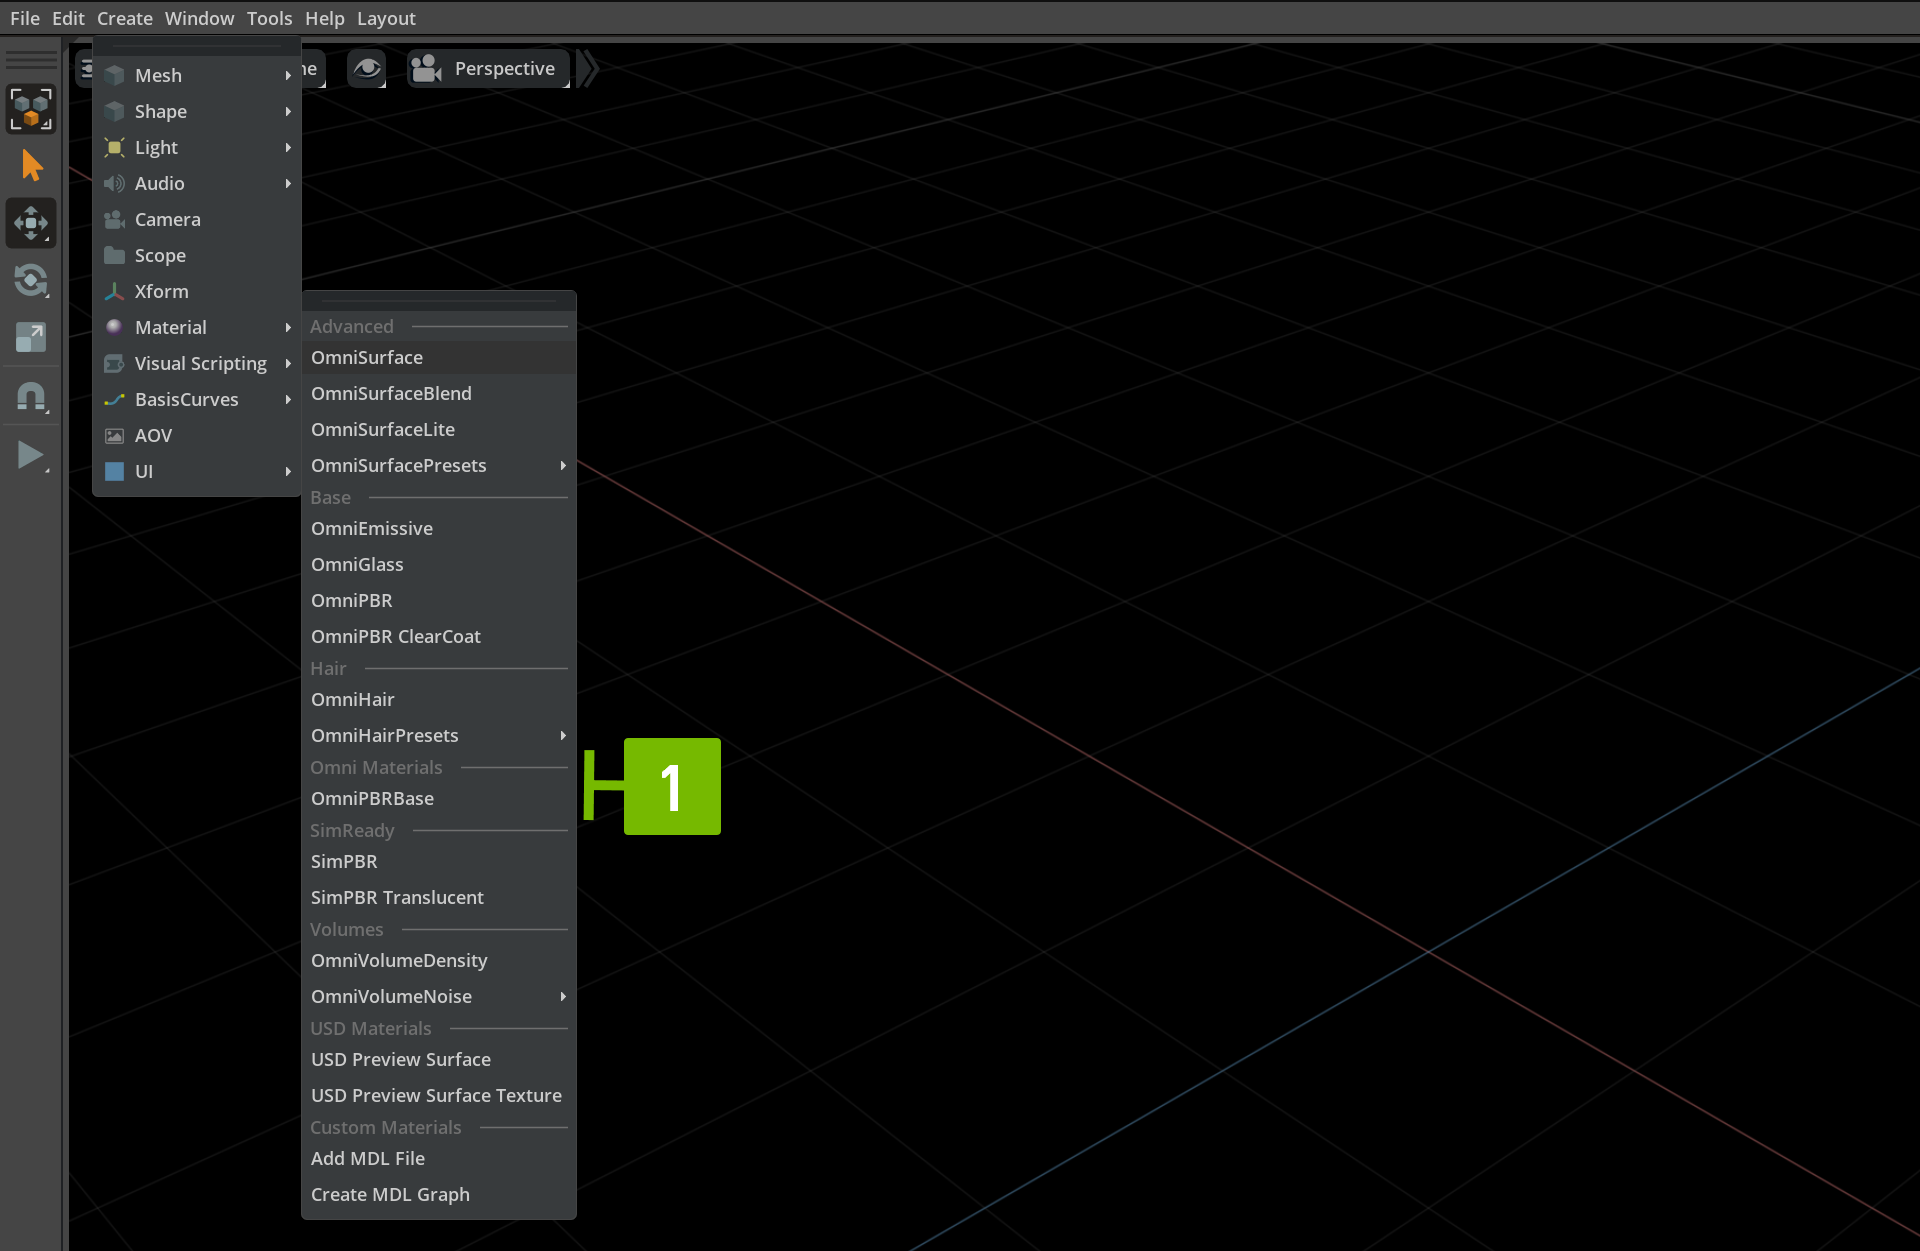Expand the Mesh submenu

[197, 75]
